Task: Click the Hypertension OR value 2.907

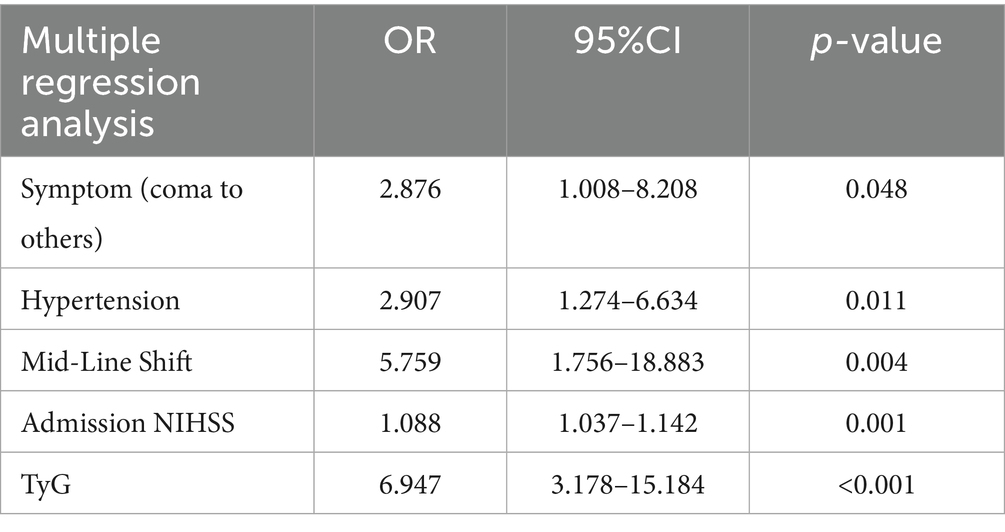Action: pos(410,299)
